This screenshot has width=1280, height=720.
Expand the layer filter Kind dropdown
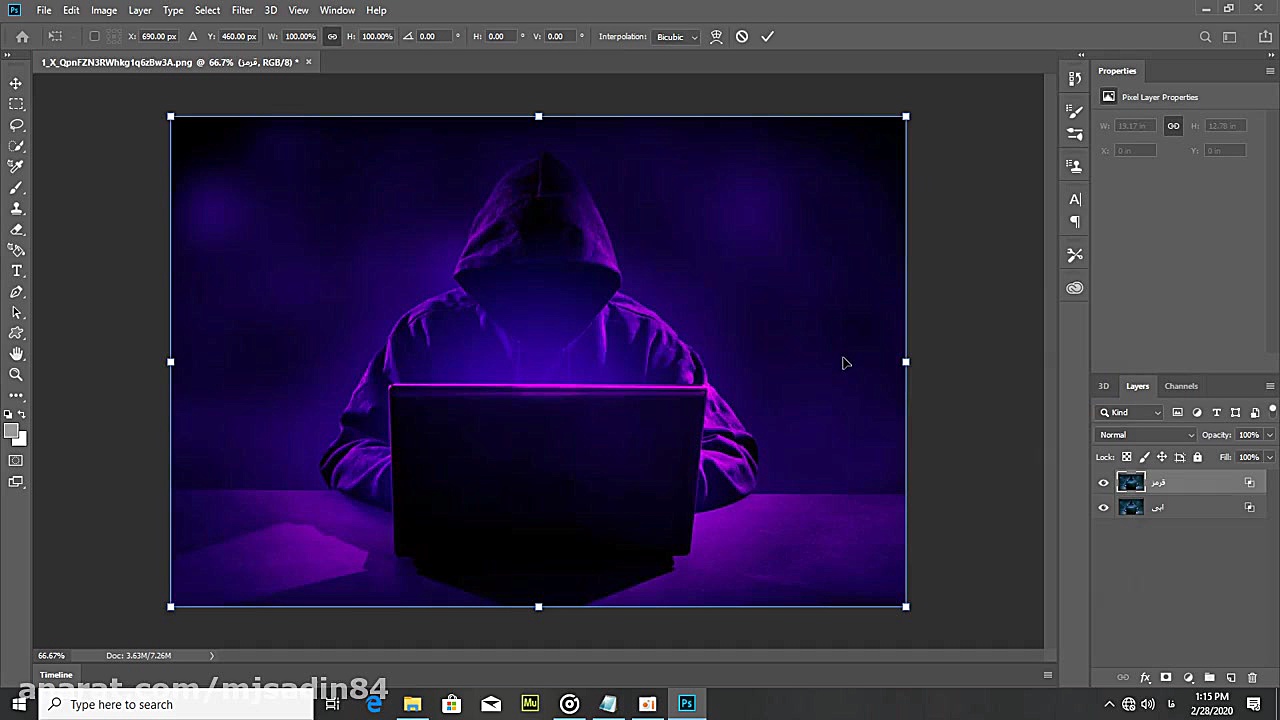click(1131, 412)
